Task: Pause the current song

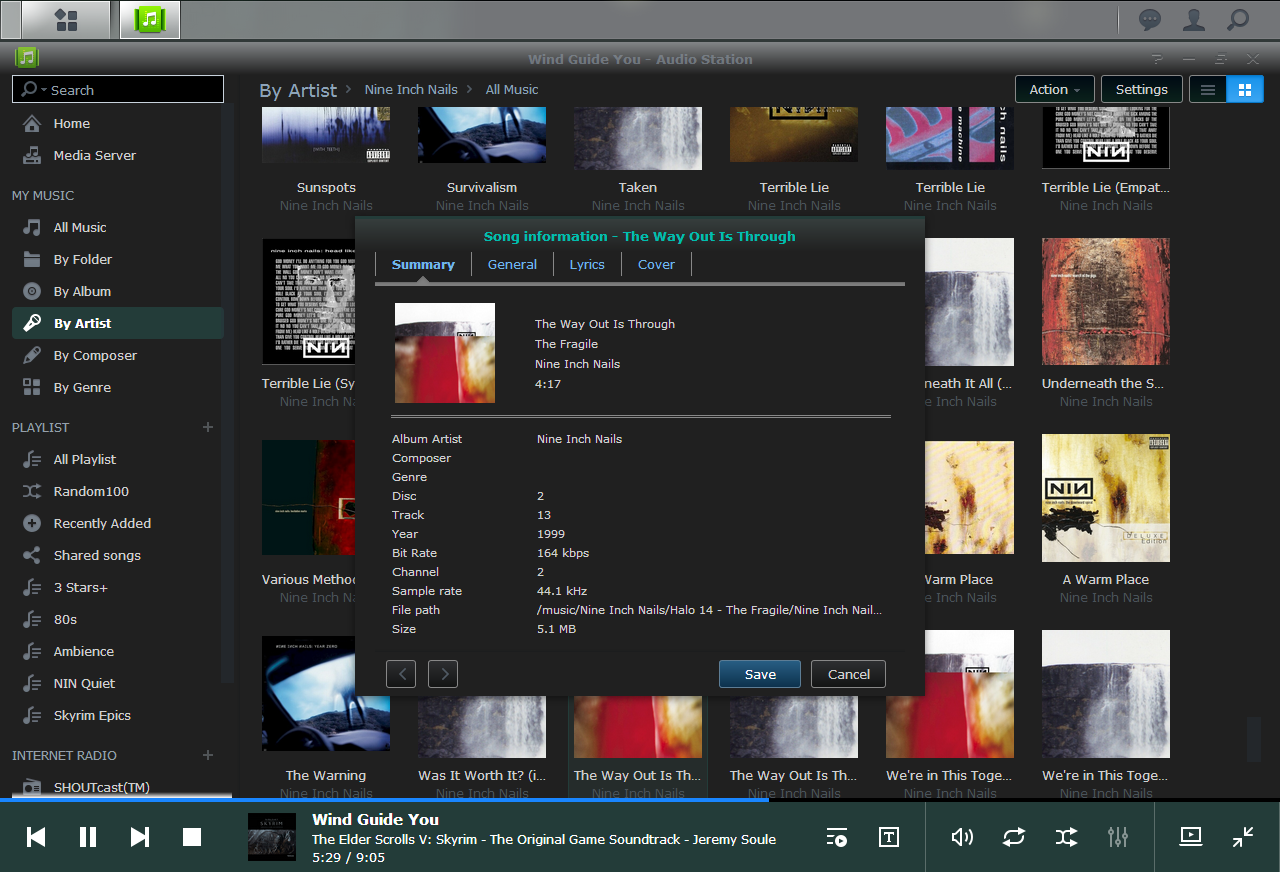Action: click(88, 837)
